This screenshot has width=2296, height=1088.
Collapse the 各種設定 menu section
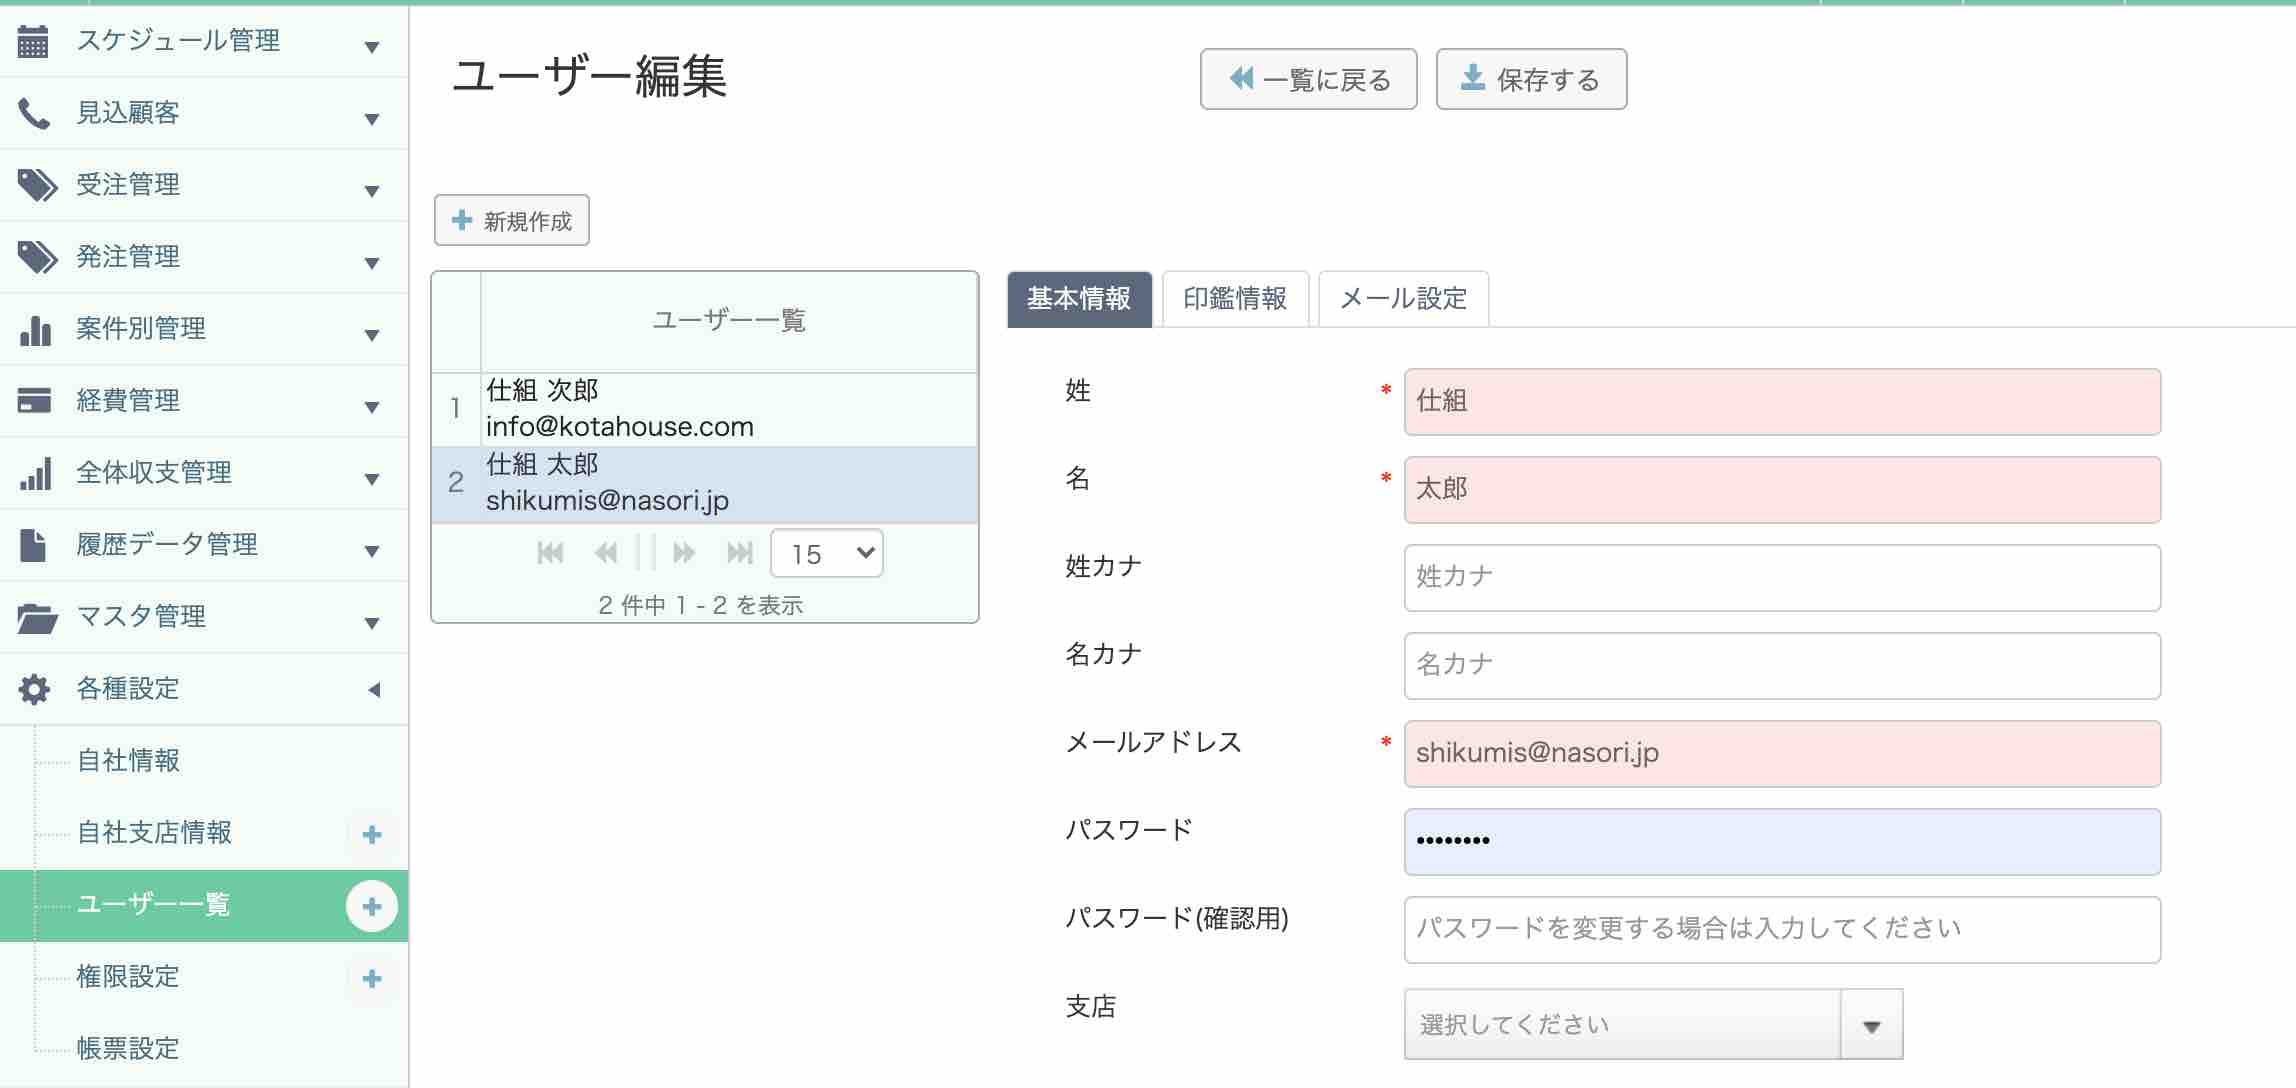coord(374,689)
